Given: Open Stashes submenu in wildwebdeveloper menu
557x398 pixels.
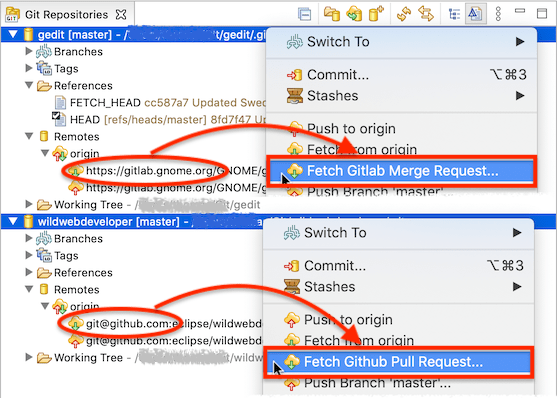Looking at the screenshot, I should click(x=399, y=287).
